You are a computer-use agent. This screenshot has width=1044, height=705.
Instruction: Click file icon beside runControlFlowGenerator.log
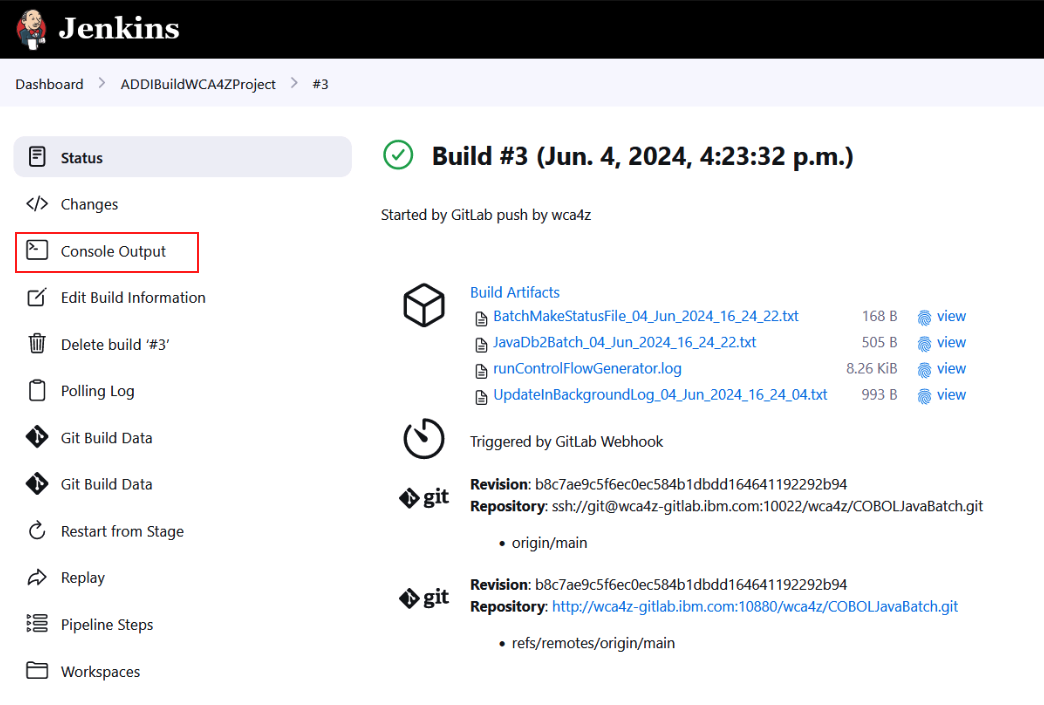[x=481, y=371]
